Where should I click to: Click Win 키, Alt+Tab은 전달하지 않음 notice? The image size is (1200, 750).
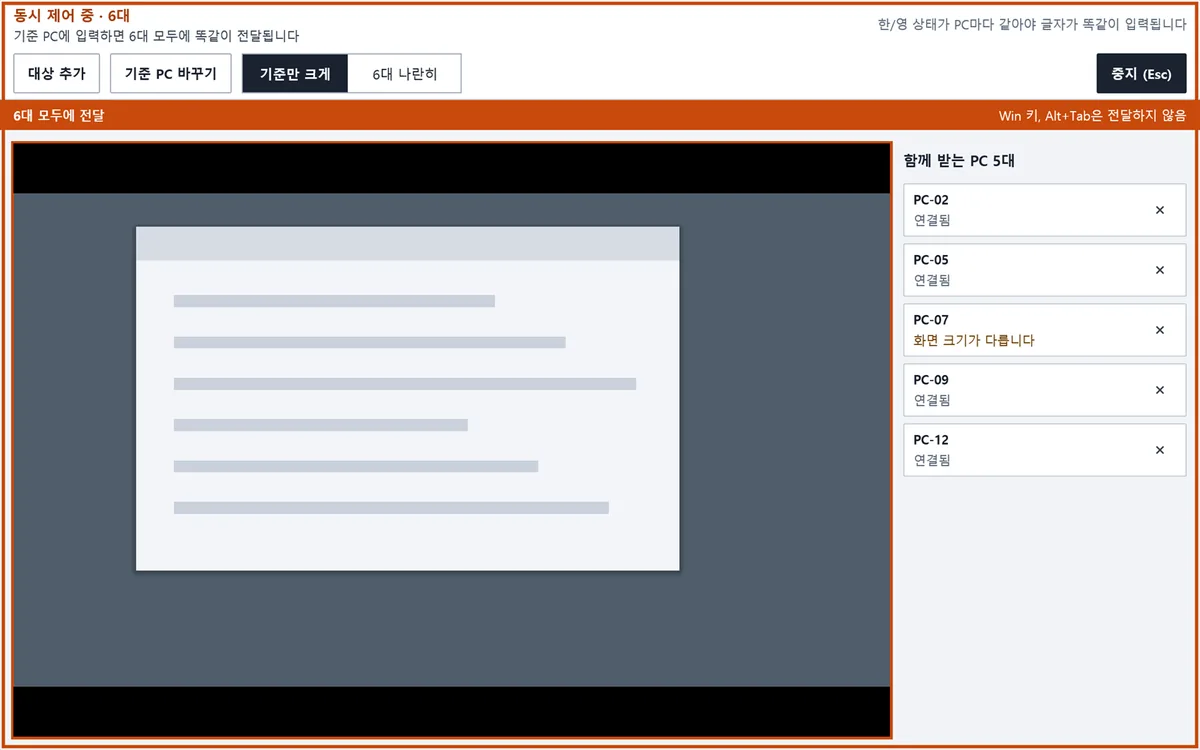(x=1092, y=115)
